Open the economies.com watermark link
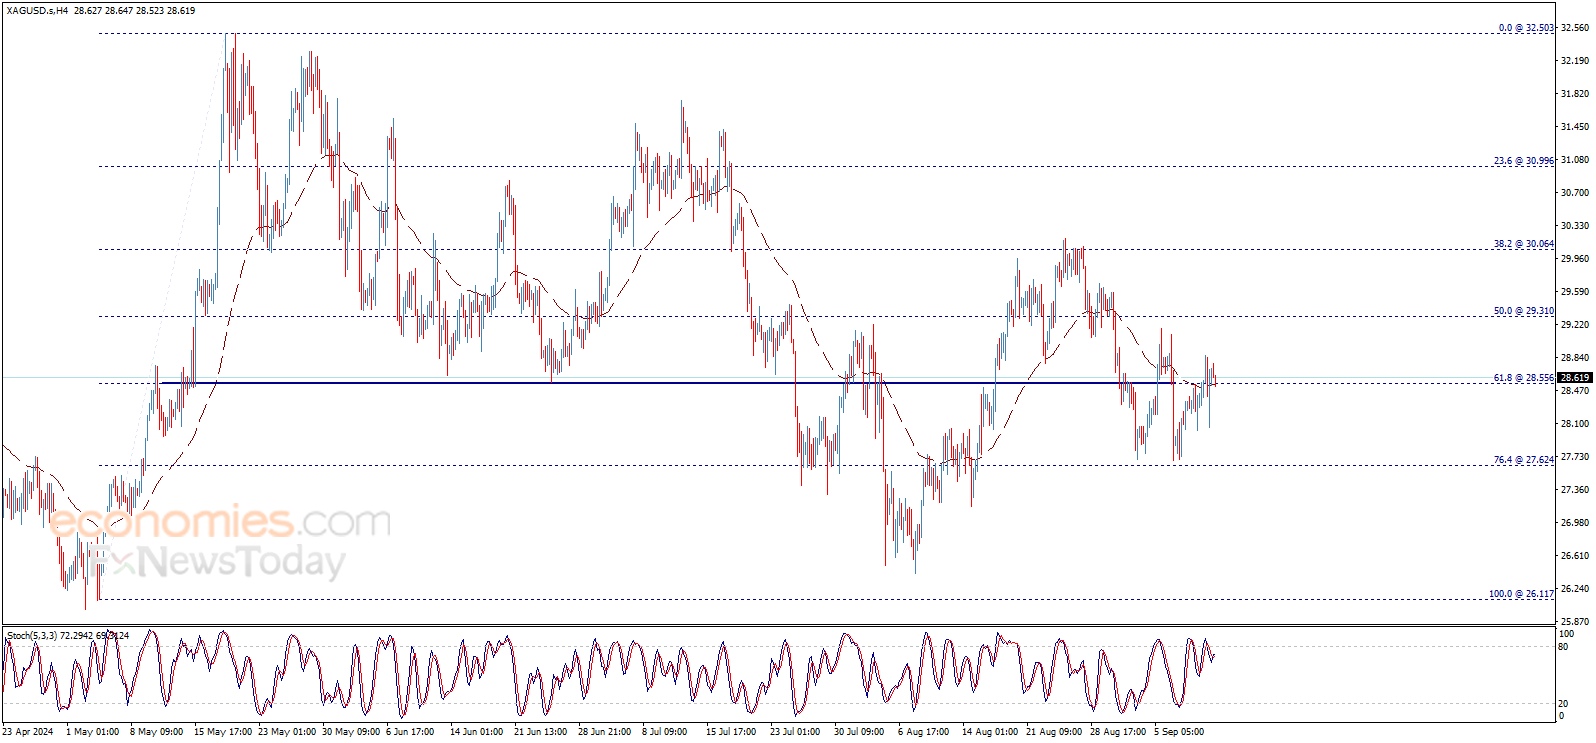Viewport: 1596px width, 743px height. (x=220, y=522)
